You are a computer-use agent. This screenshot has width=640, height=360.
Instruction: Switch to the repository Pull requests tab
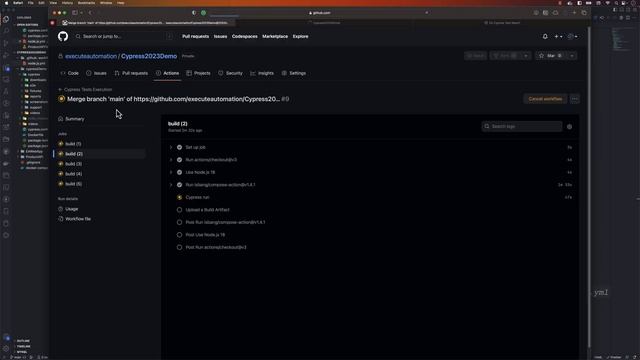(x=131, y=73)
